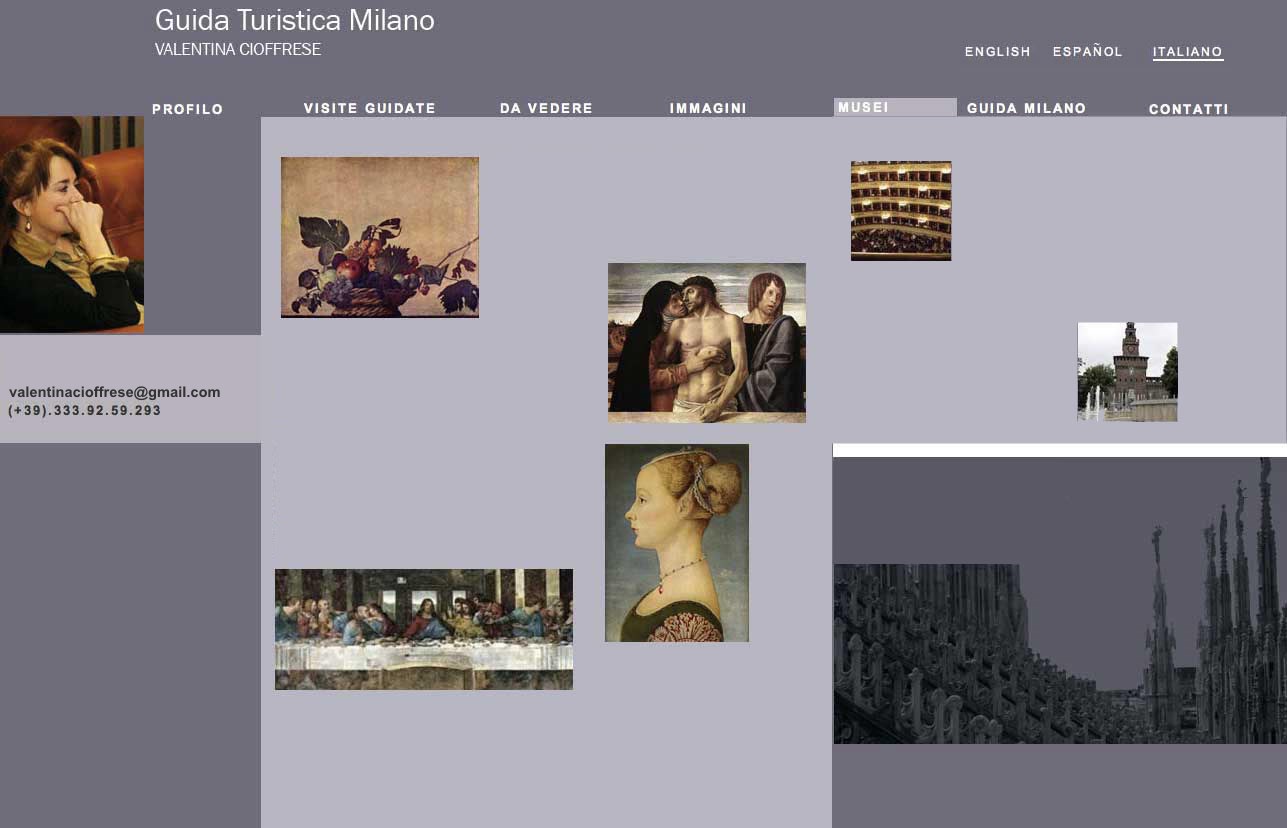Select the IMMAGINI menu item
1287x828 pixels.
[x=708, y=108]
